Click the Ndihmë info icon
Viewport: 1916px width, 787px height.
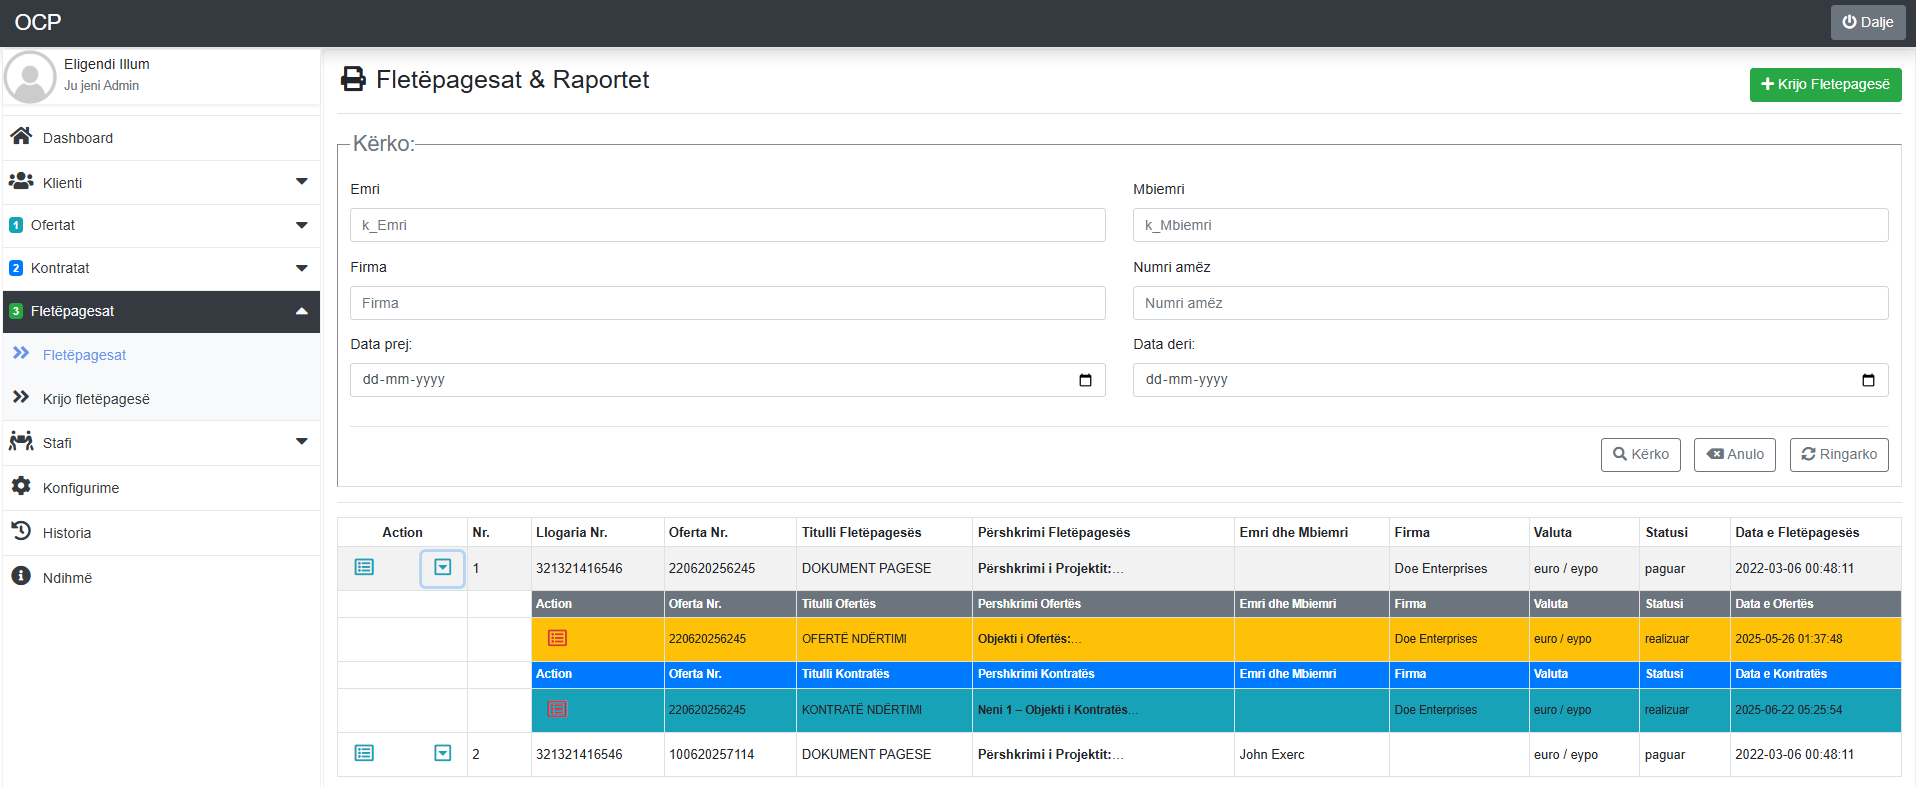[x=21, y=576]
